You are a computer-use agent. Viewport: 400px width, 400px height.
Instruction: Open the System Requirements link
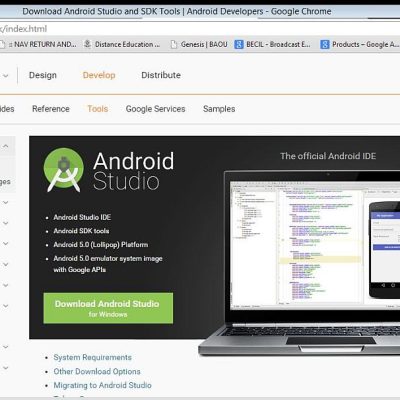pos(92,357)
